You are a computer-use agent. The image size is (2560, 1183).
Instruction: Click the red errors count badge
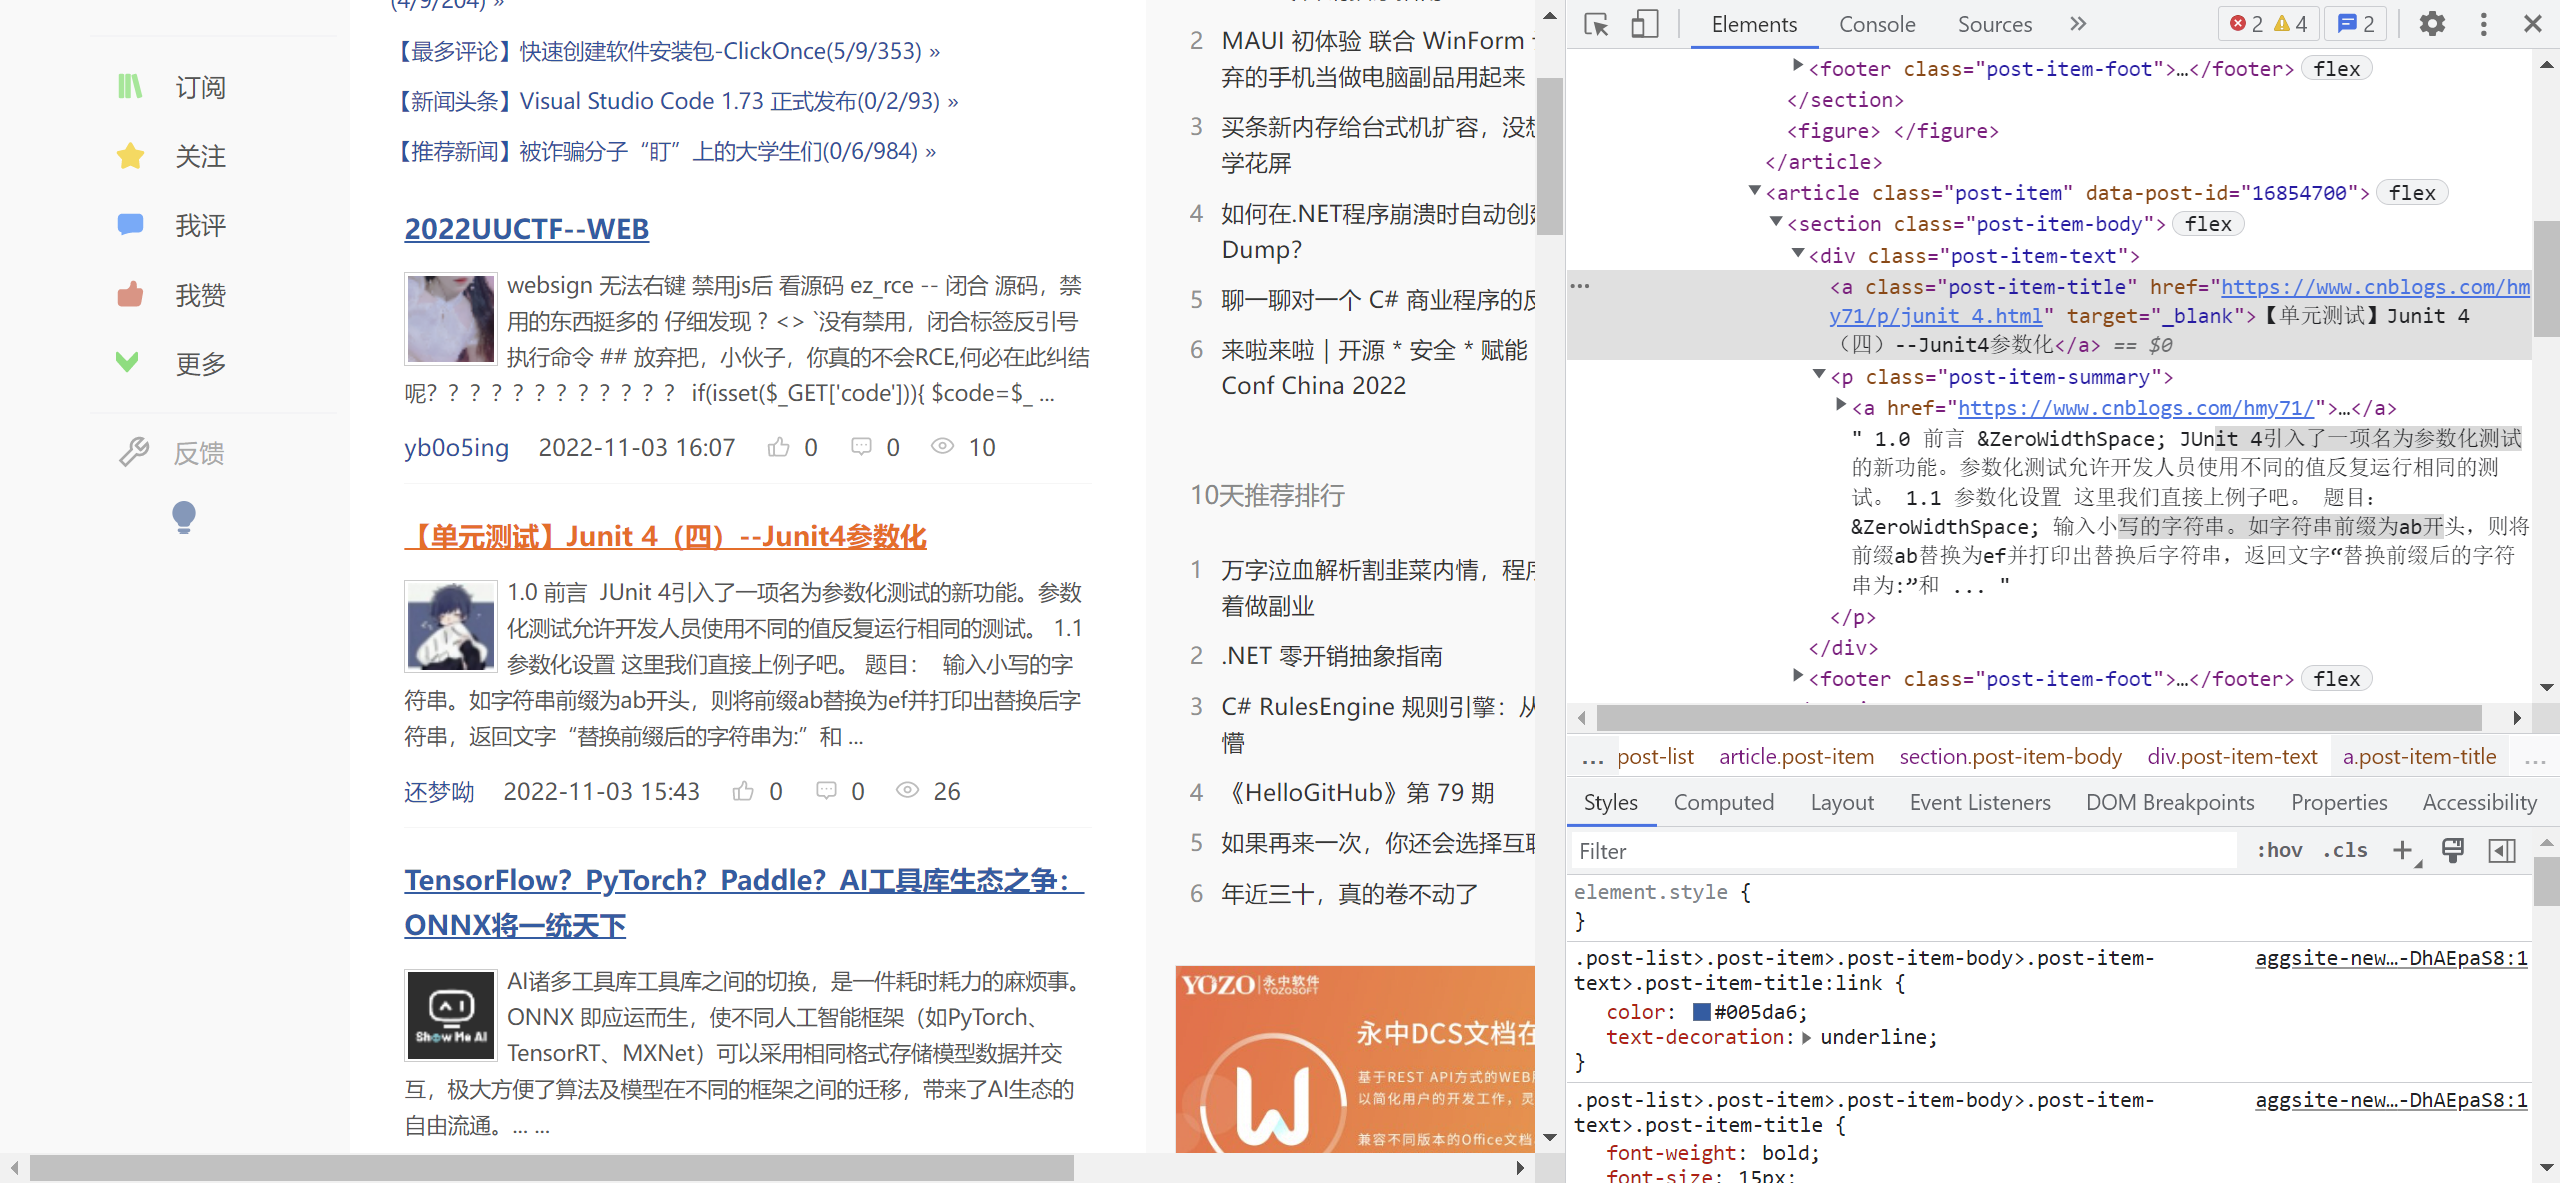point(2246,24)
